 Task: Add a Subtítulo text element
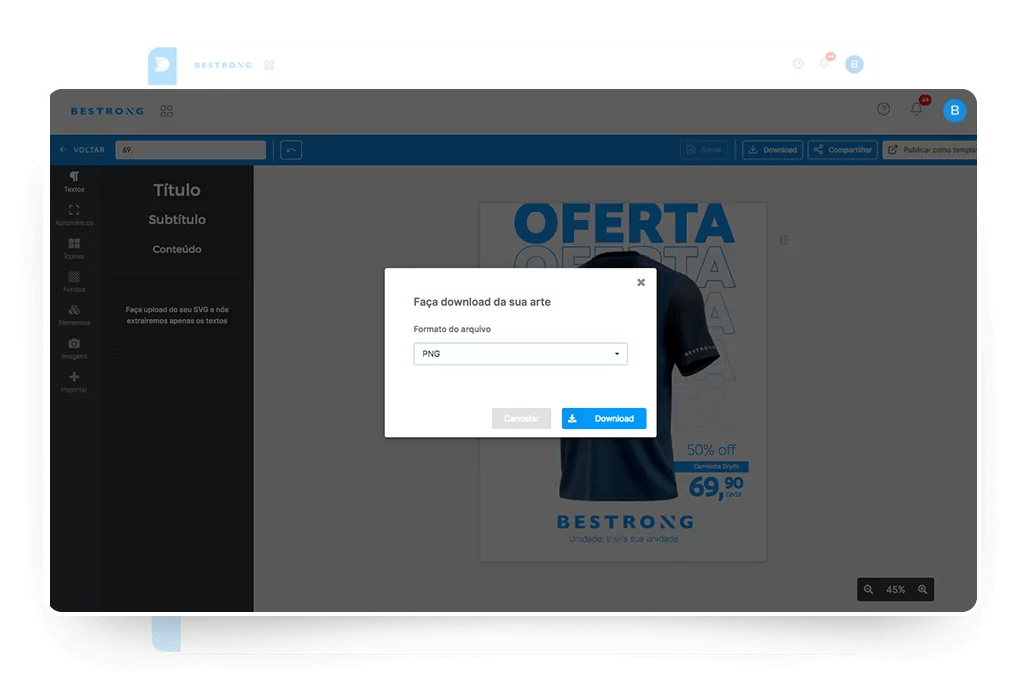pyautogui.click(x=176, y=219)
